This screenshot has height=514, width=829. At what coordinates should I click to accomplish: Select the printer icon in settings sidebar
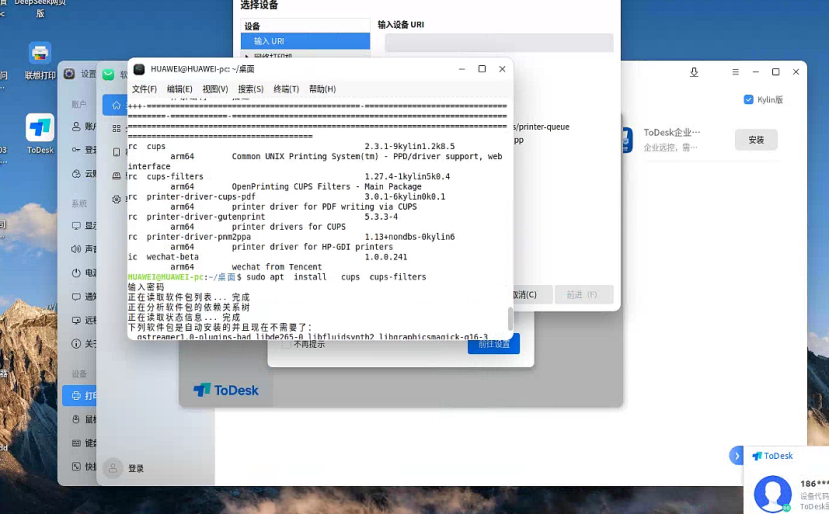point(77,395)
